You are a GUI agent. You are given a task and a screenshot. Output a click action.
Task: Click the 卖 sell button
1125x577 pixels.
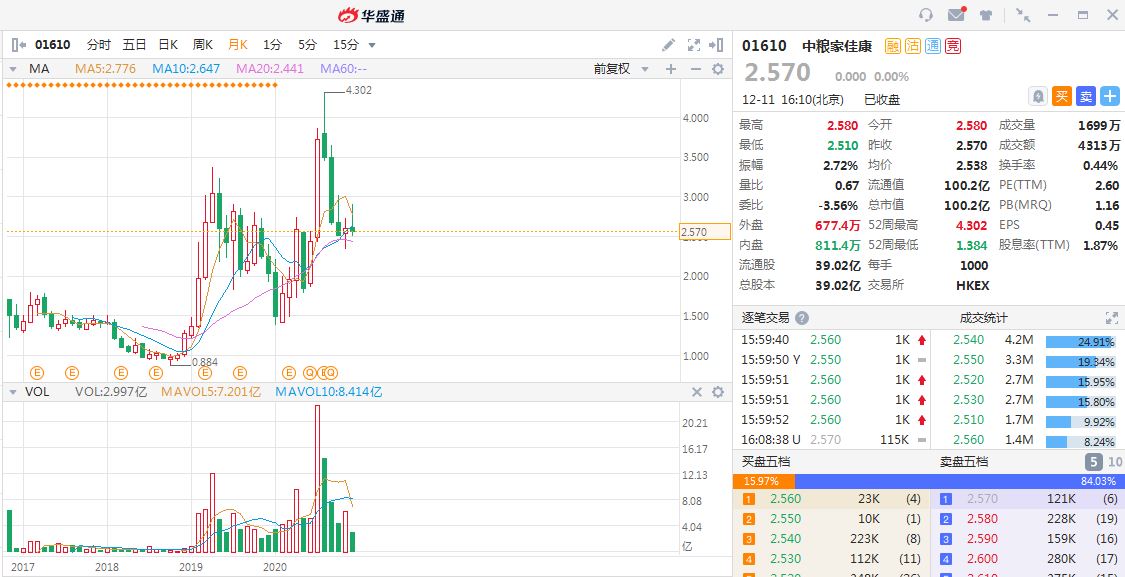coord(1086,96)
